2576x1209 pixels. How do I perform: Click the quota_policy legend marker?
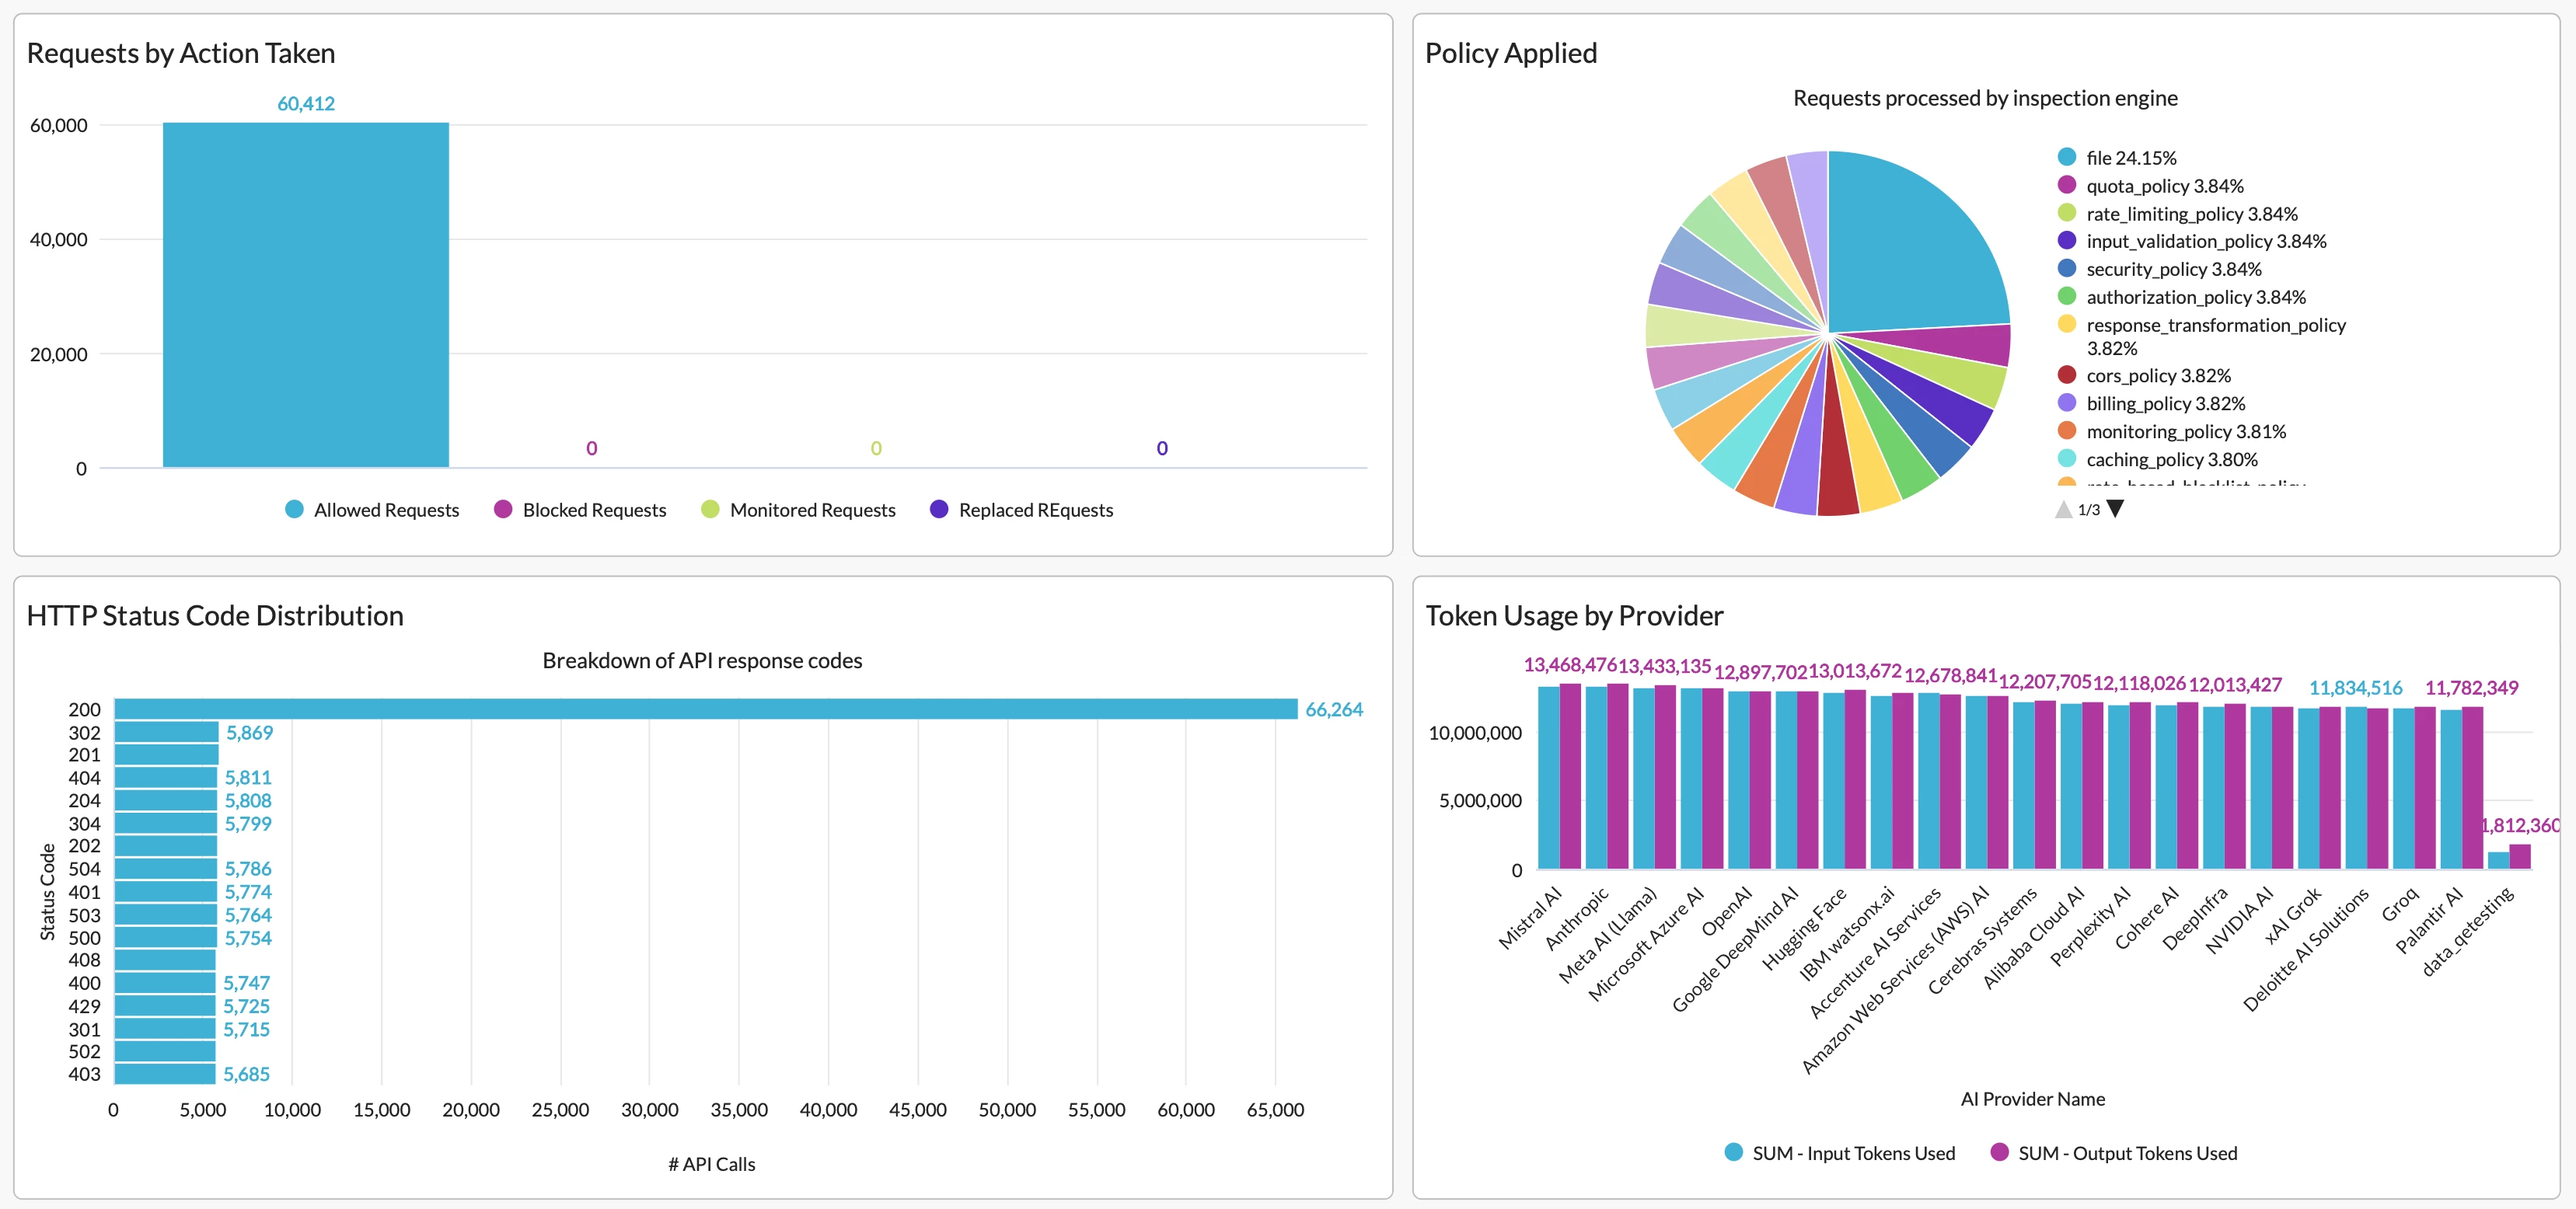click(2067, 185)
